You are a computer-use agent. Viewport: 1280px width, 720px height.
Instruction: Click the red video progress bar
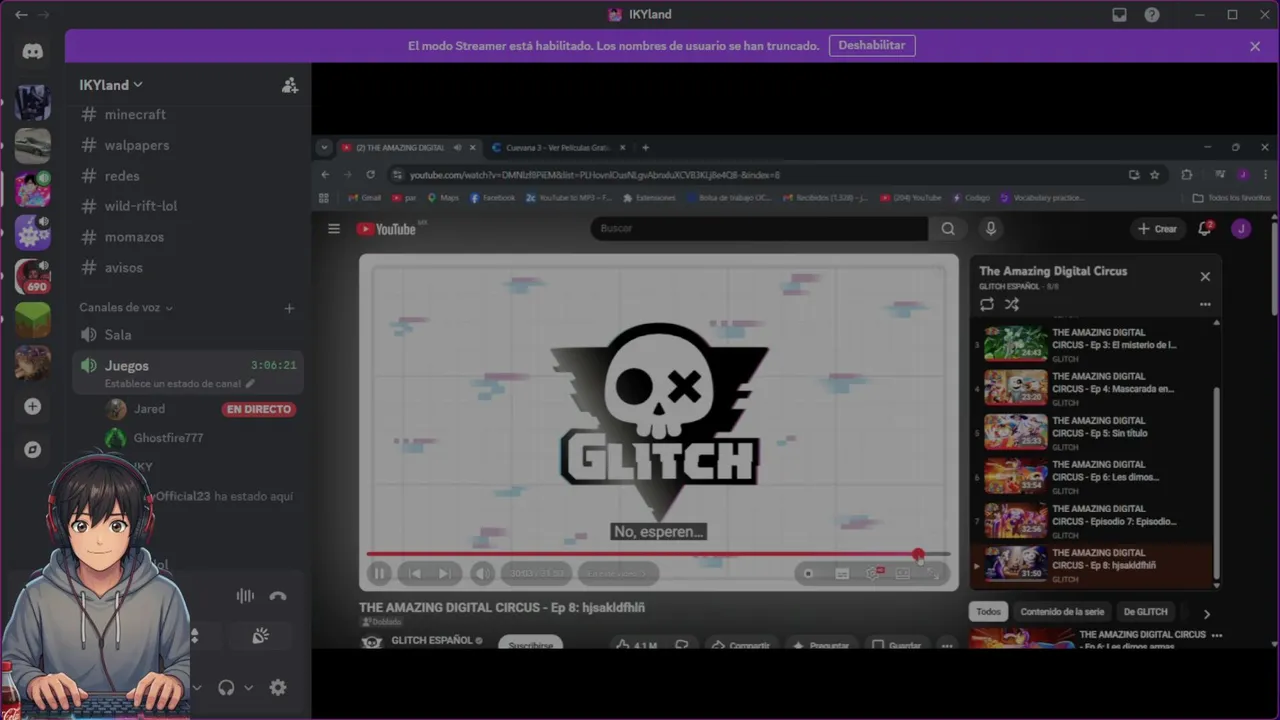[x=658, y=554]
